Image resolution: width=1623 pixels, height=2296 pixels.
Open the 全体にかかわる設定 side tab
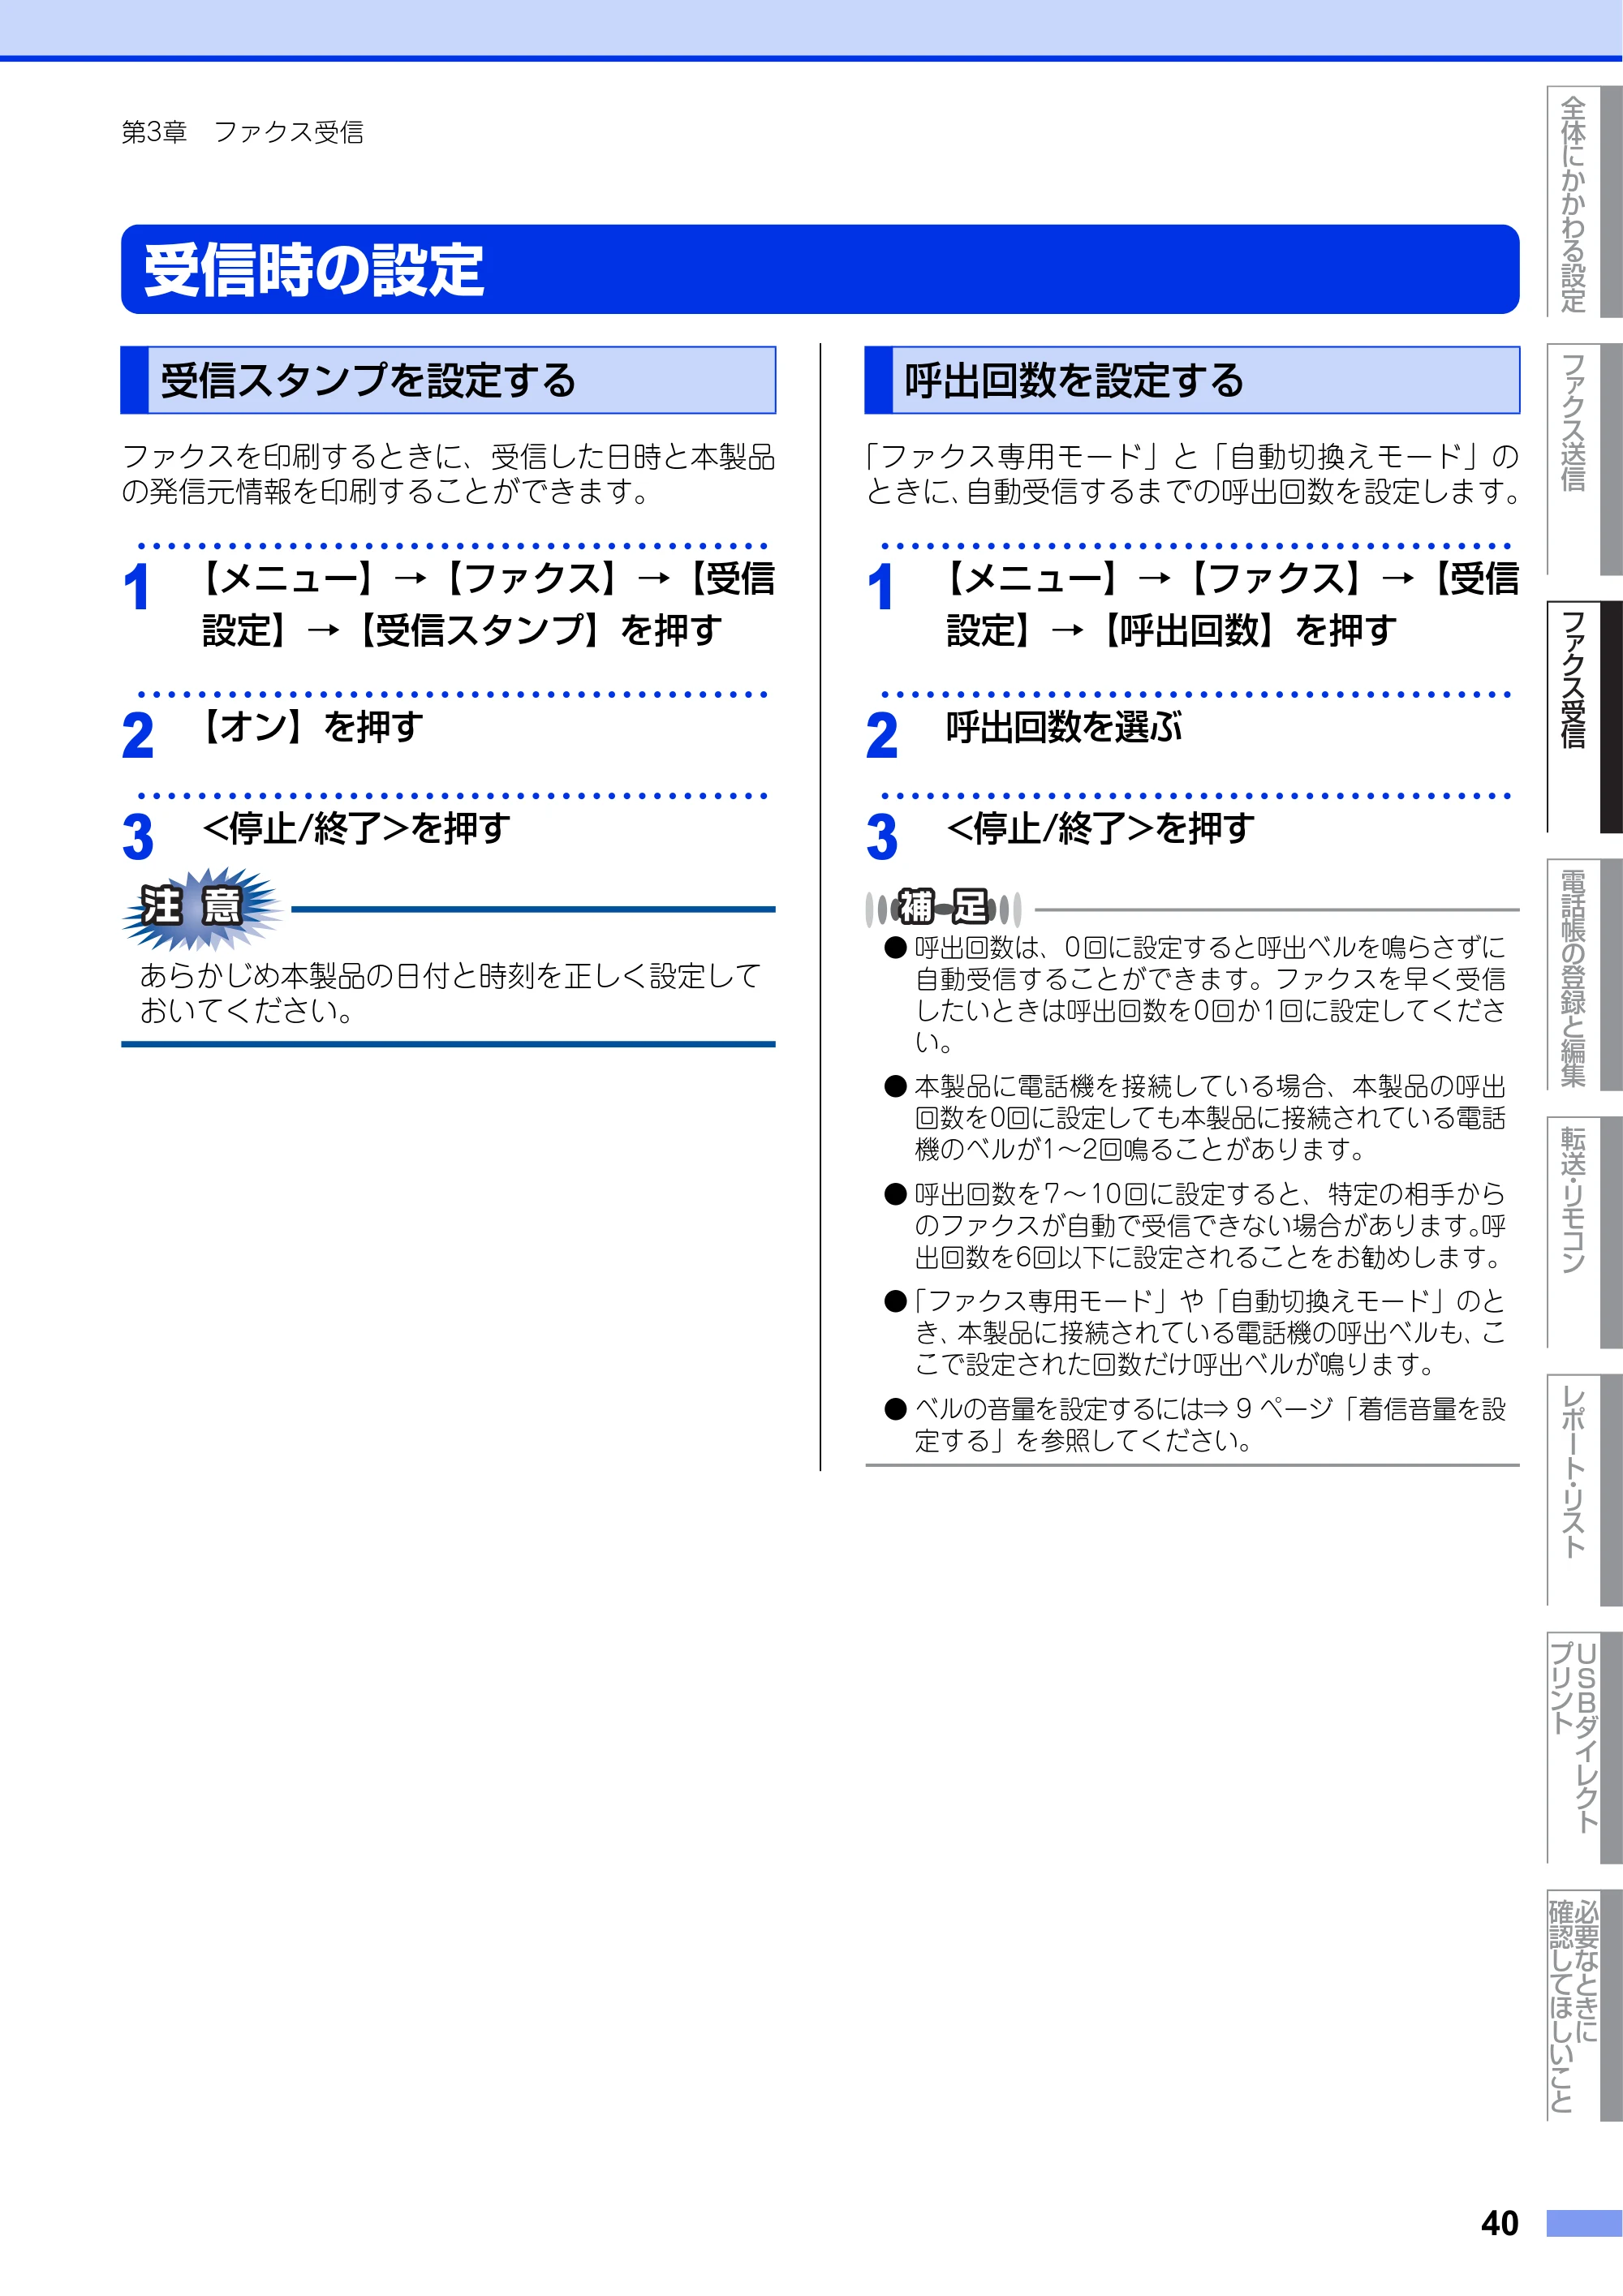click(1584, 202)
